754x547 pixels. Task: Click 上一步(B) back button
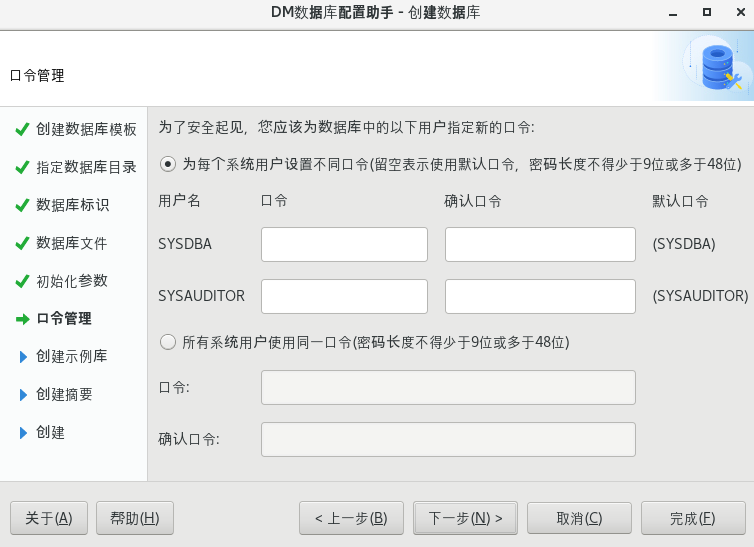tap(351, 518)
